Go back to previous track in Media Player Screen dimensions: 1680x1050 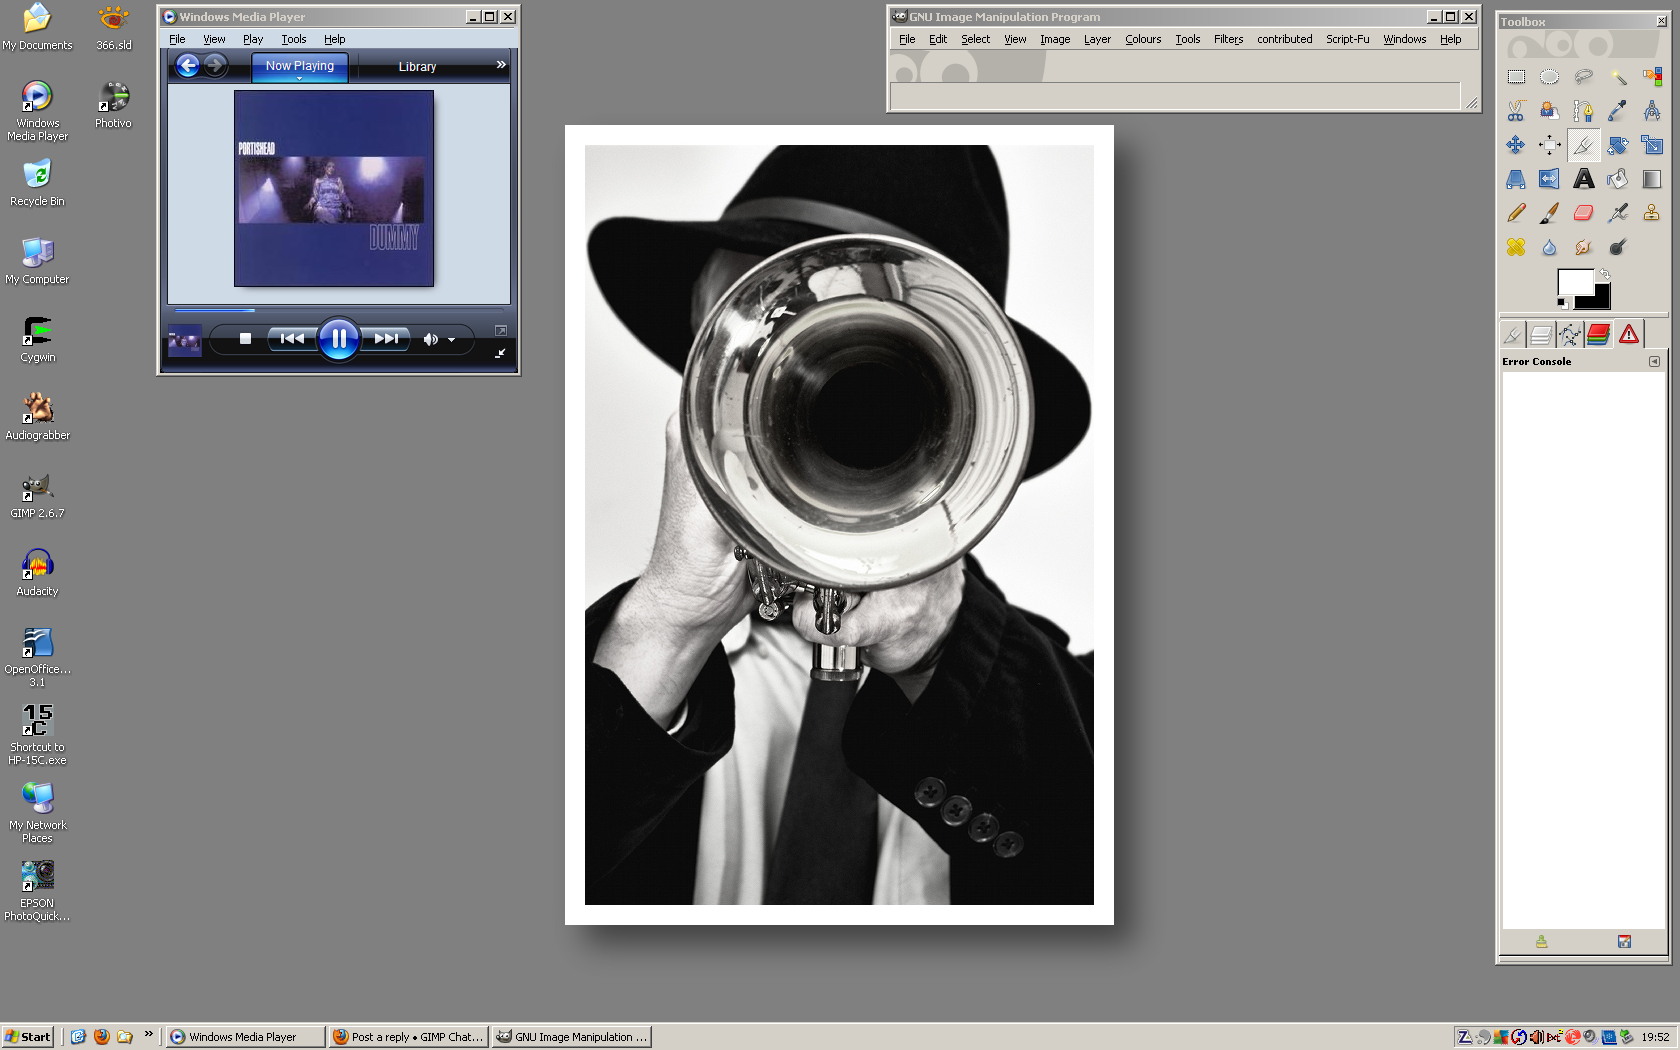[x=292, y=339]
